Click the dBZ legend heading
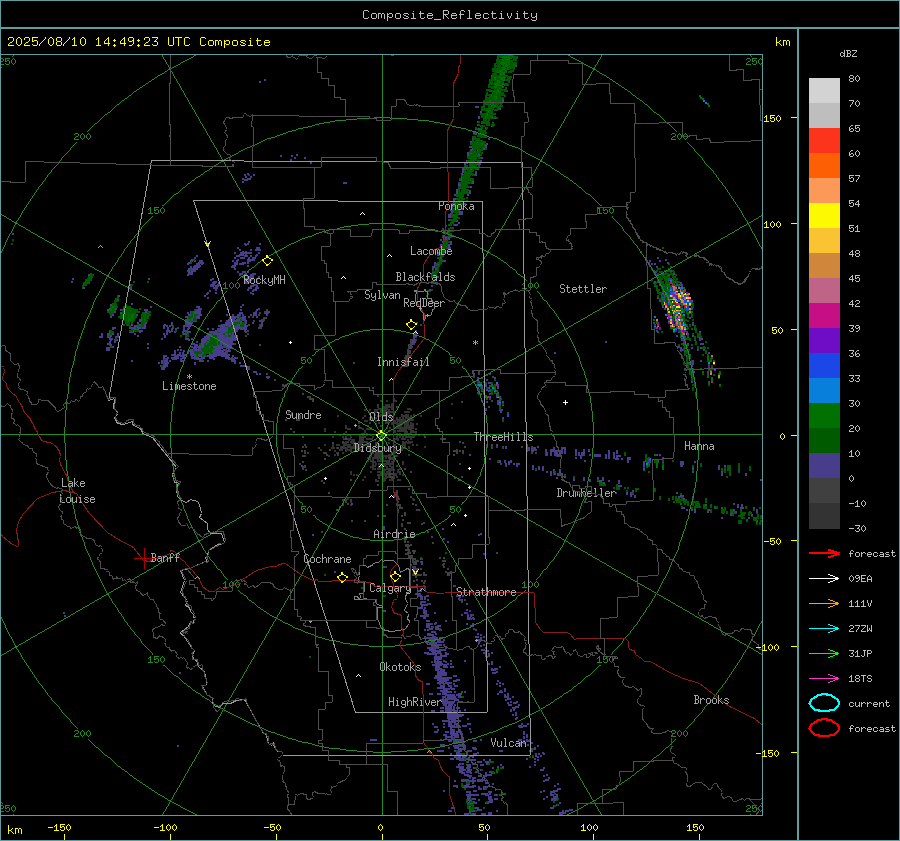 tap(848, 53)
